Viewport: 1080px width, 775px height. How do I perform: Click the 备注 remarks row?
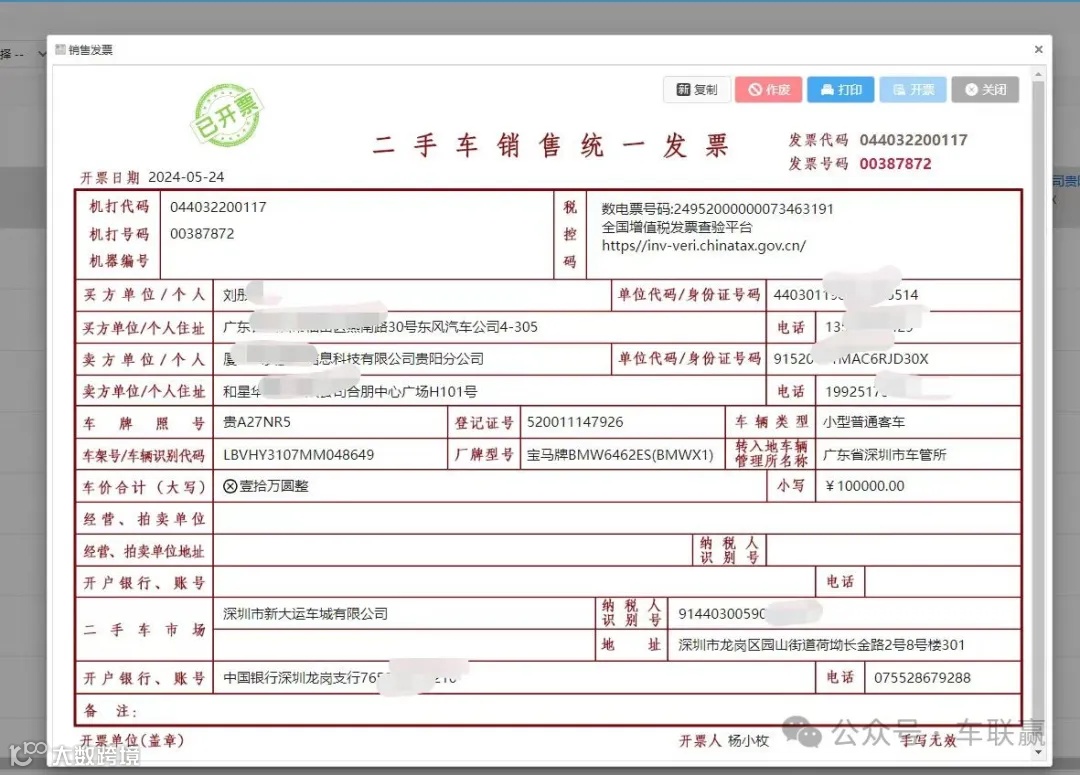[x=548, y=710]
